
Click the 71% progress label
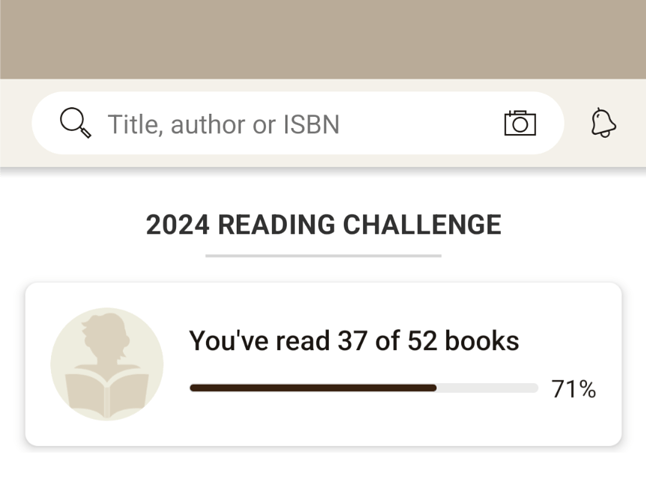click(573, 389)
